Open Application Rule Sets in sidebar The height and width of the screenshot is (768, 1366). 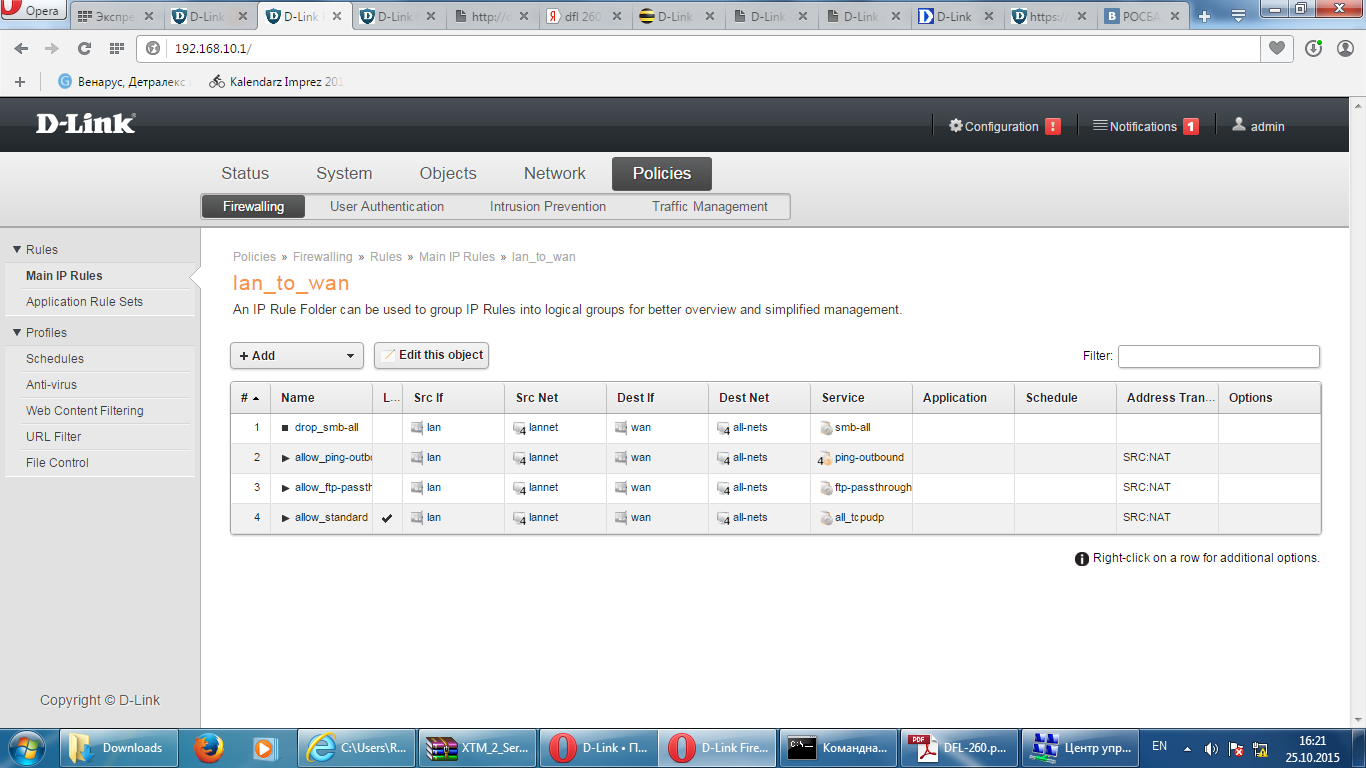pos(84,302)
